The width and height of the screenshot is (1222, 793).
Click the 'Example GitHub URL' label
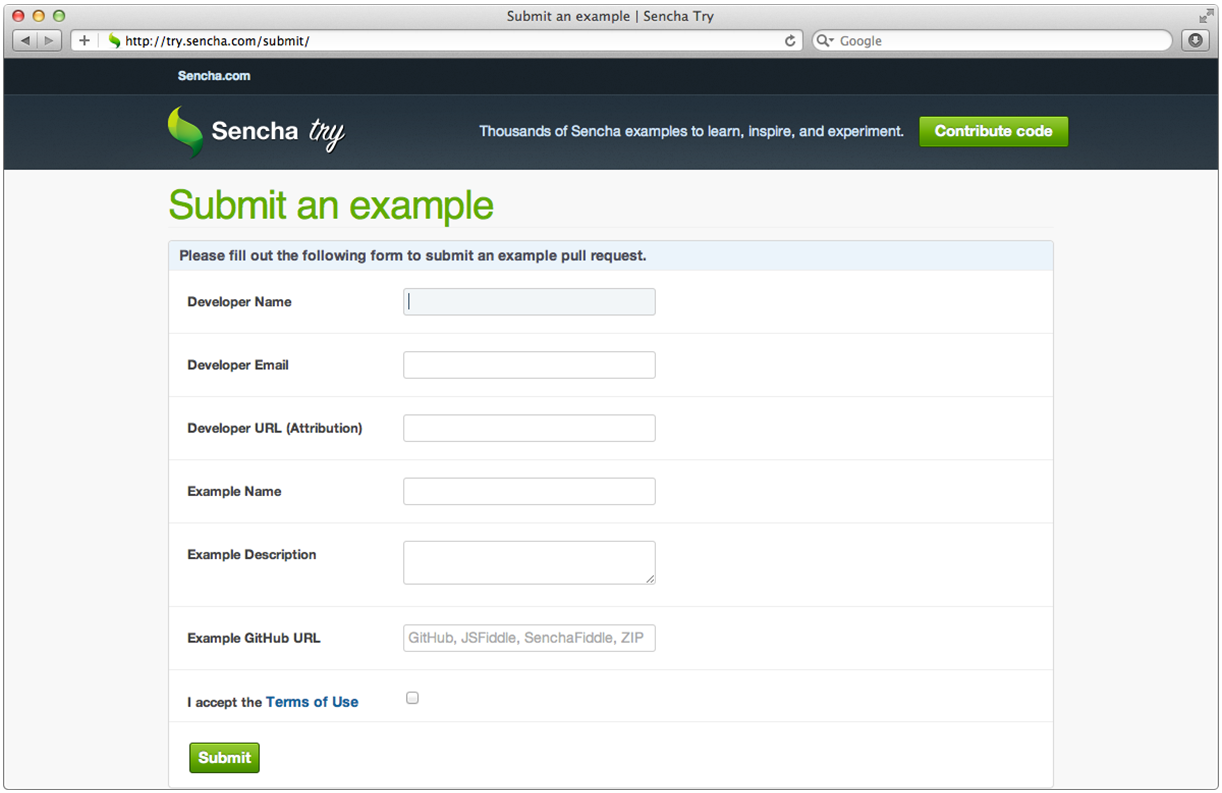tap(254, 638)
